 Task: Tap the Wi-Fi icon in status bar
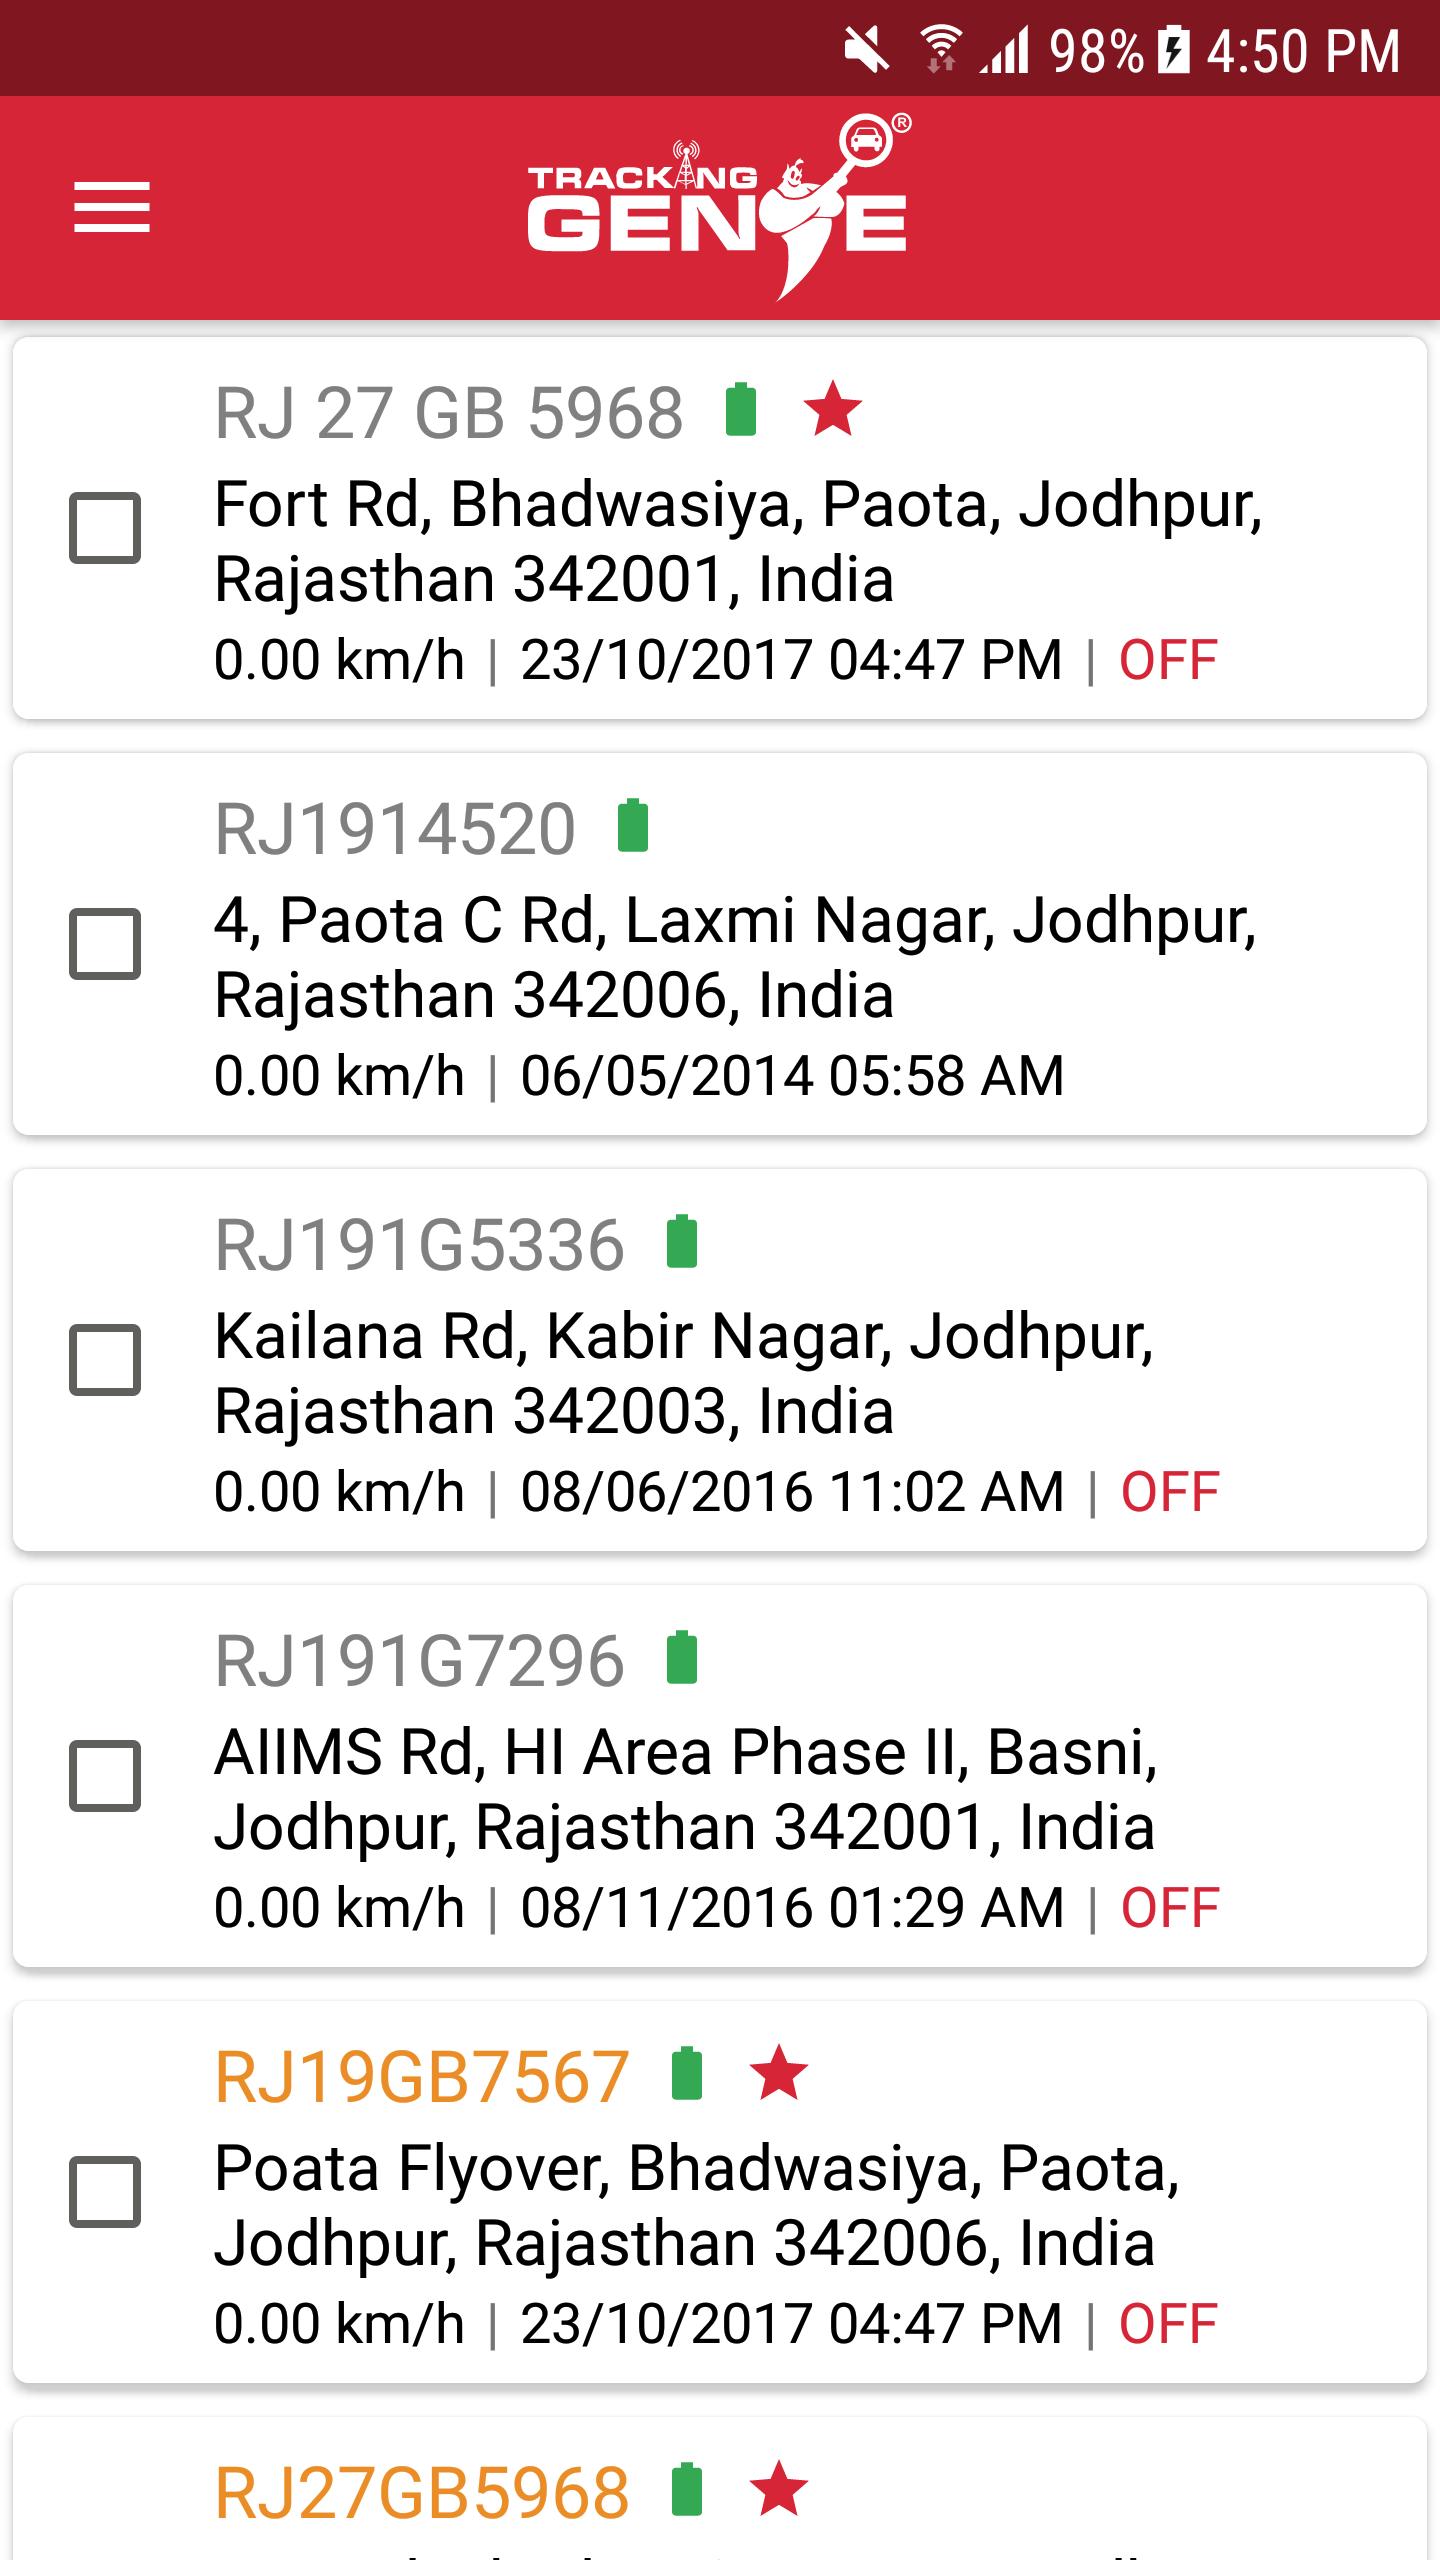[940, 50]
